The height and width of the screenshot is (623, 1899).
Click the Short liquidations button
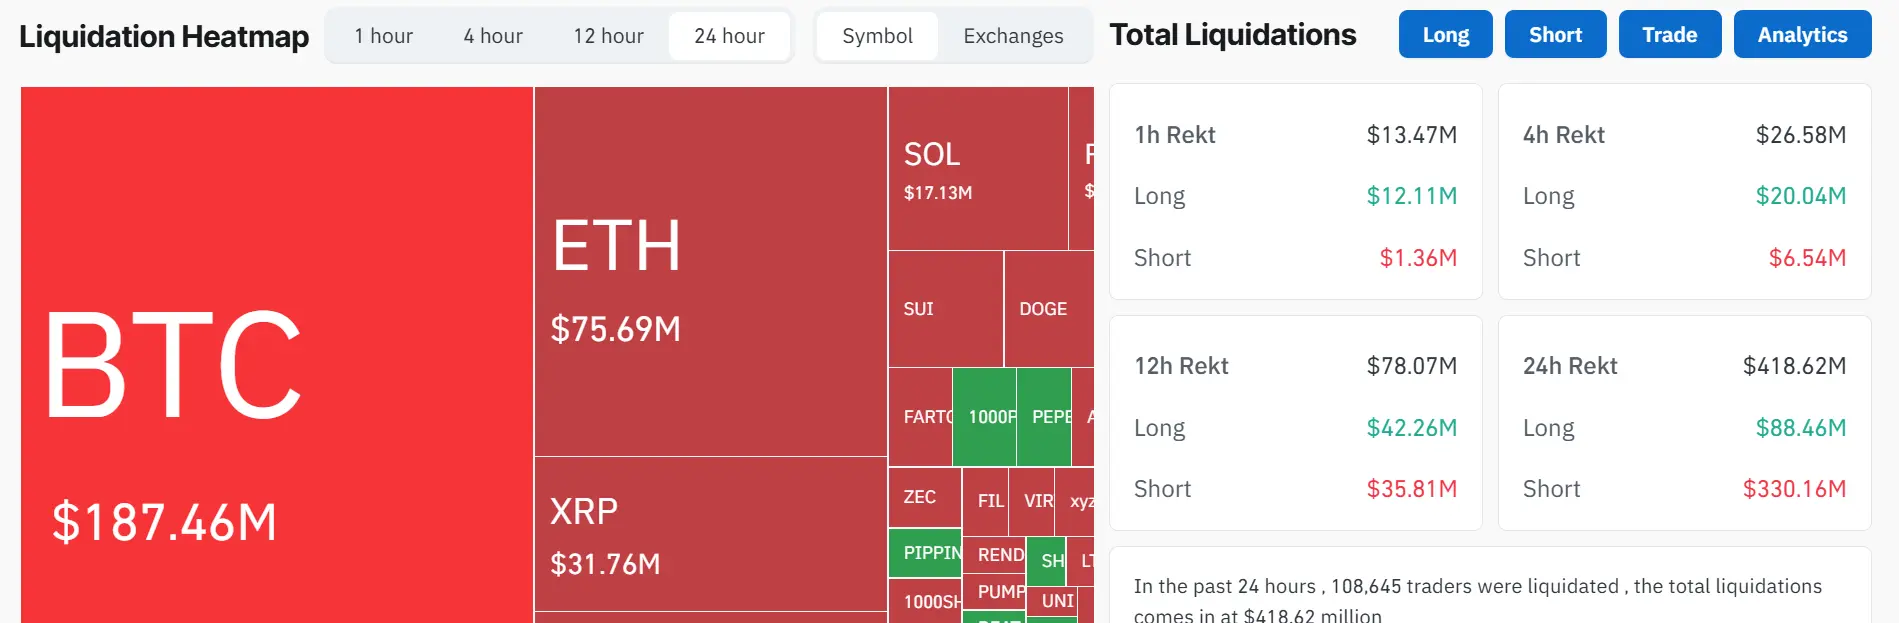point(1555,33)
